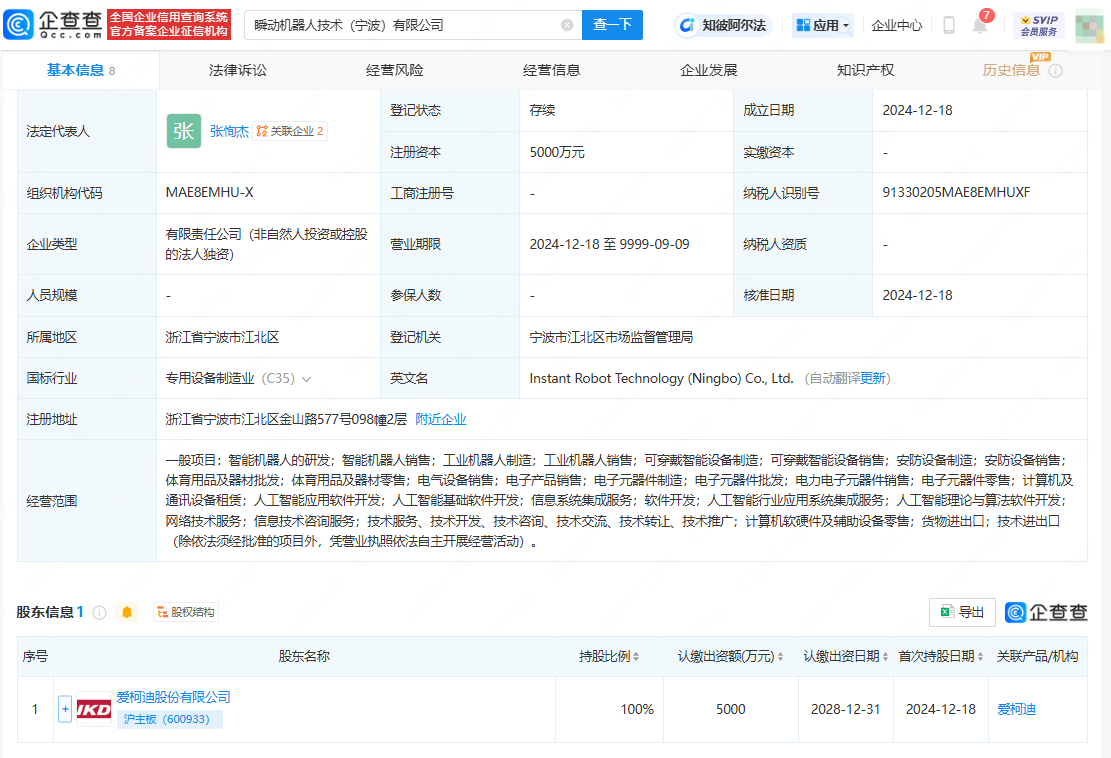This screenshot has height=758, width=1111.
Task: Open the 股权结构 chart button
Action: [x=186, y=612]
